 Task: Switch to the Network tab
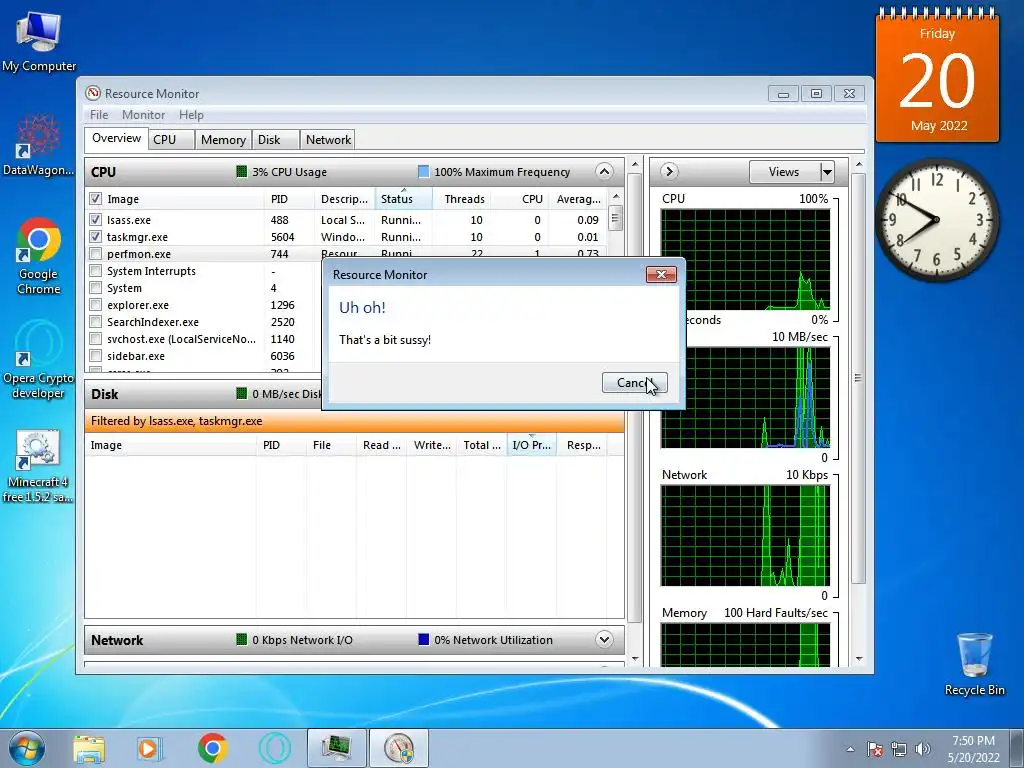pyautogui.click(x=328, y=140)
